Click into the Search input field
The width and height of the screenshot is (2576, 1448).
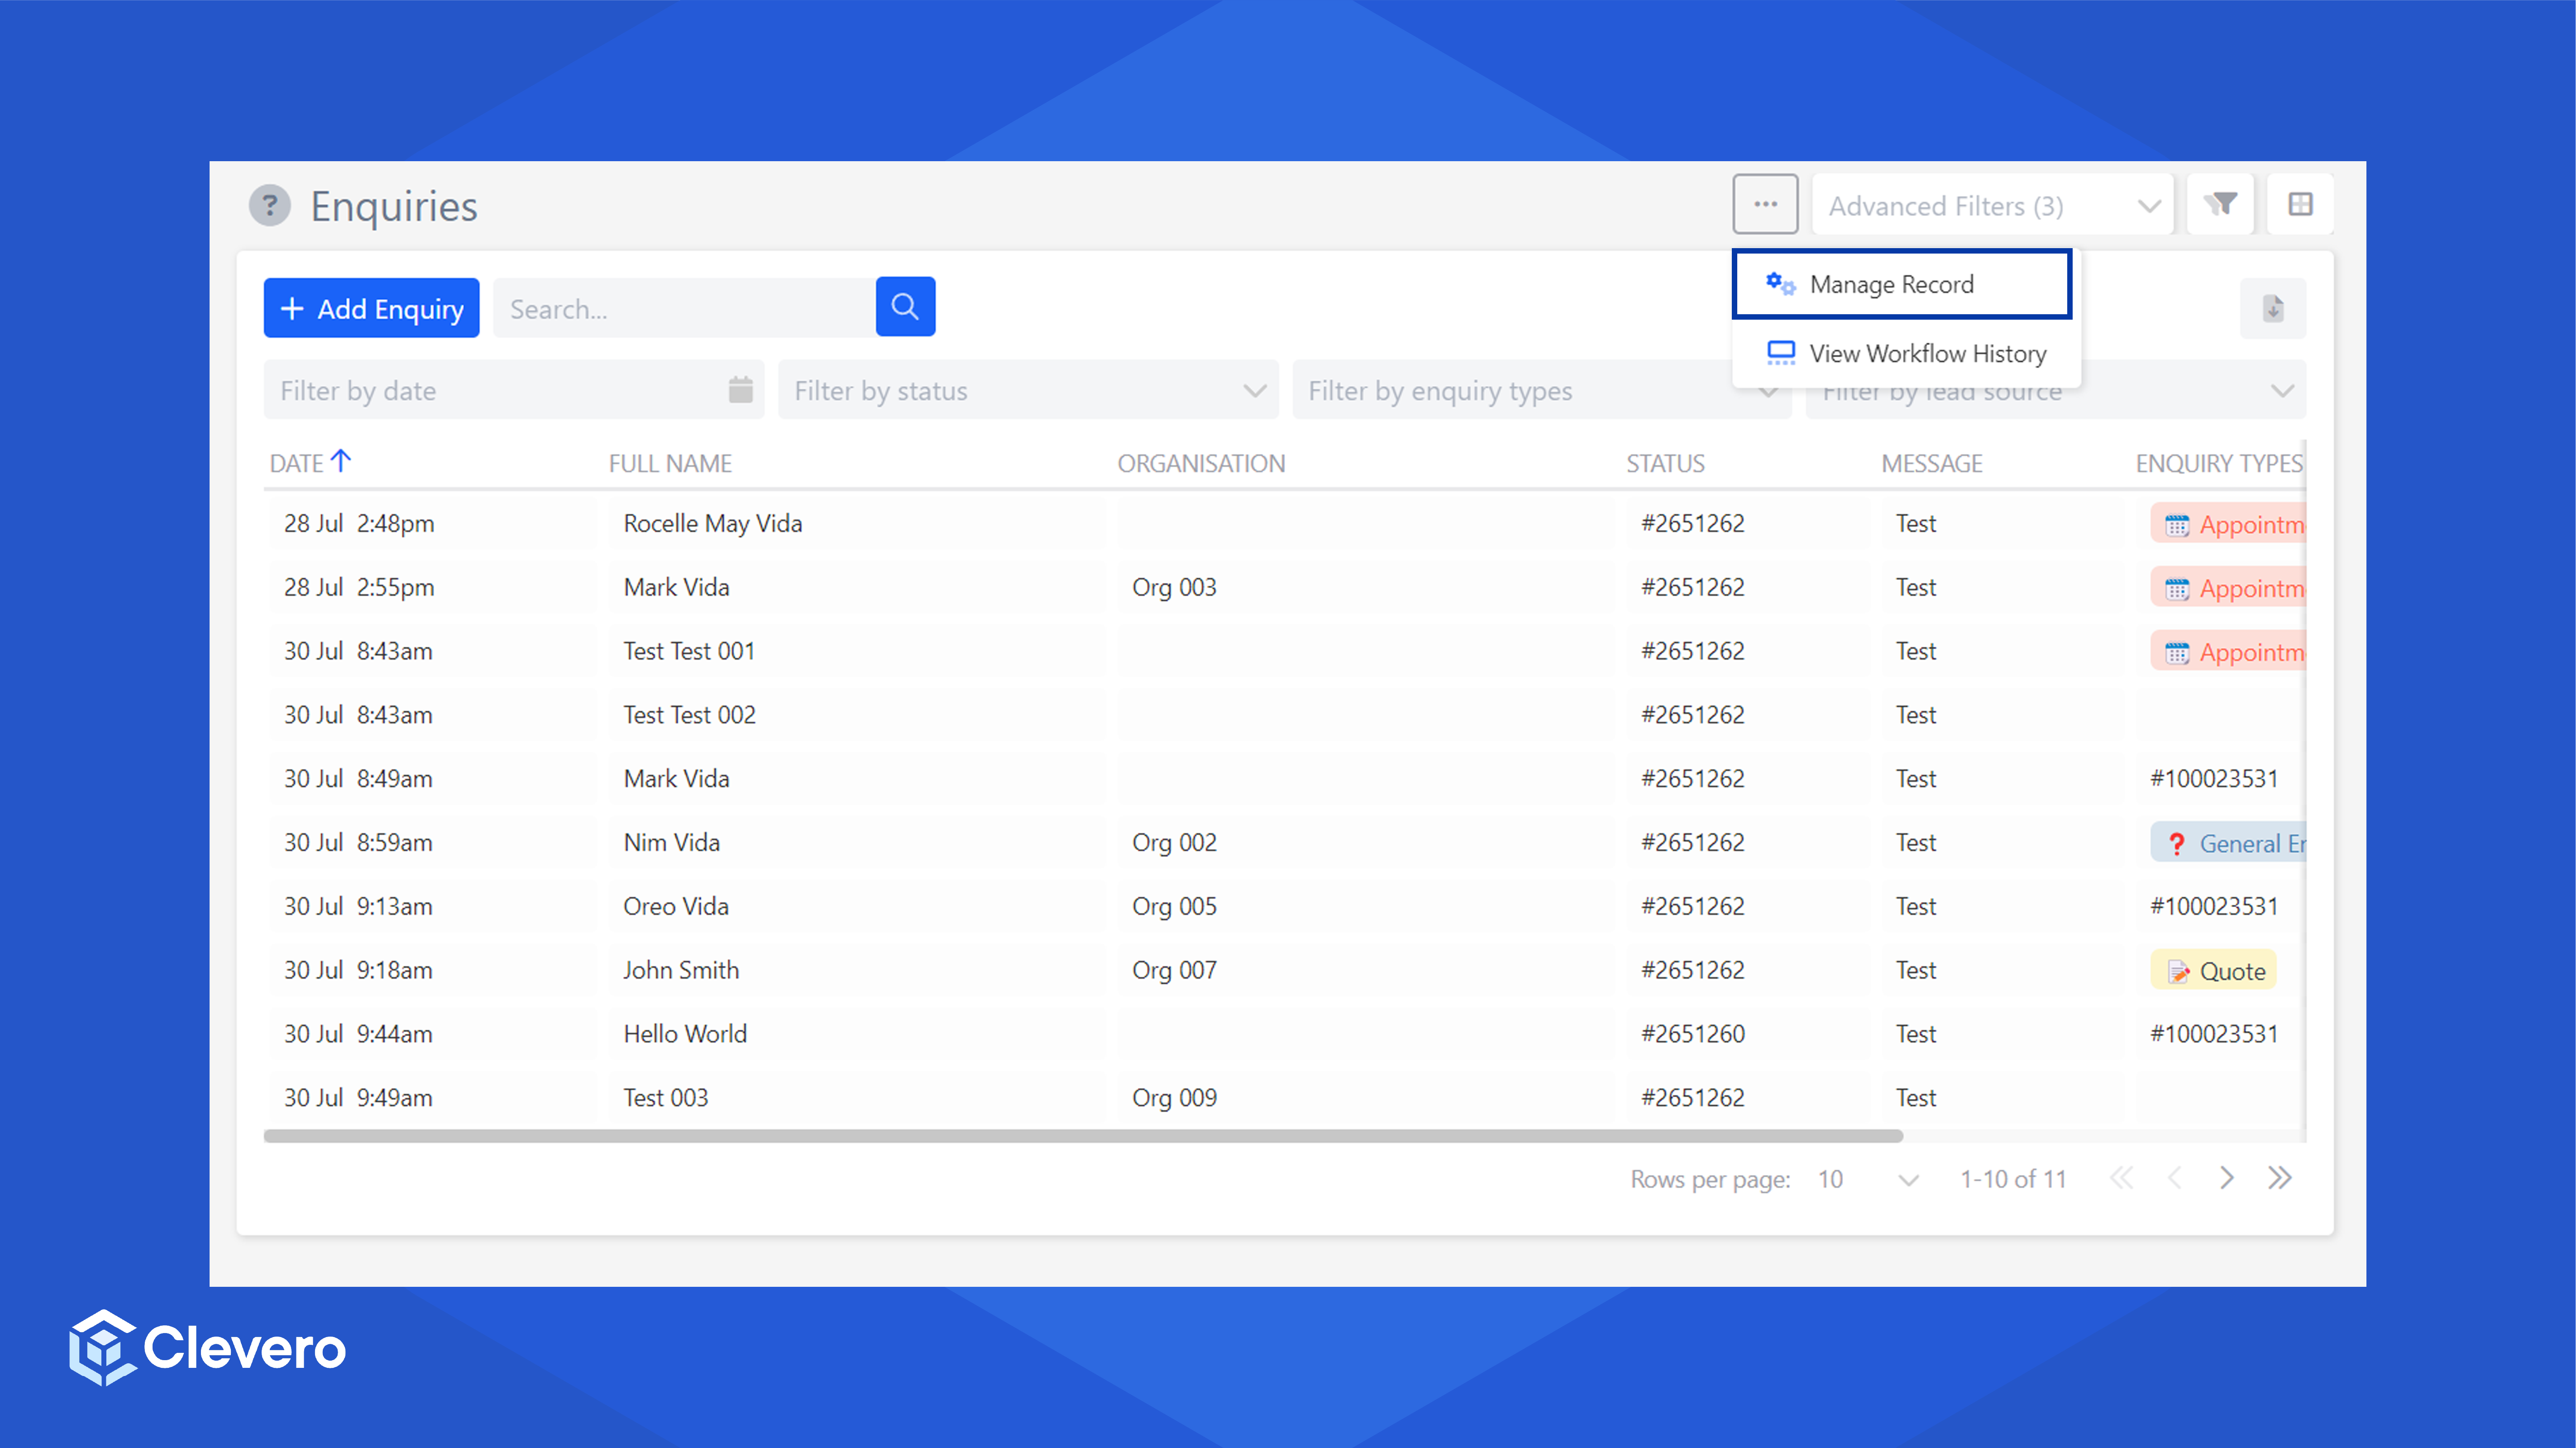pos(684,308)
